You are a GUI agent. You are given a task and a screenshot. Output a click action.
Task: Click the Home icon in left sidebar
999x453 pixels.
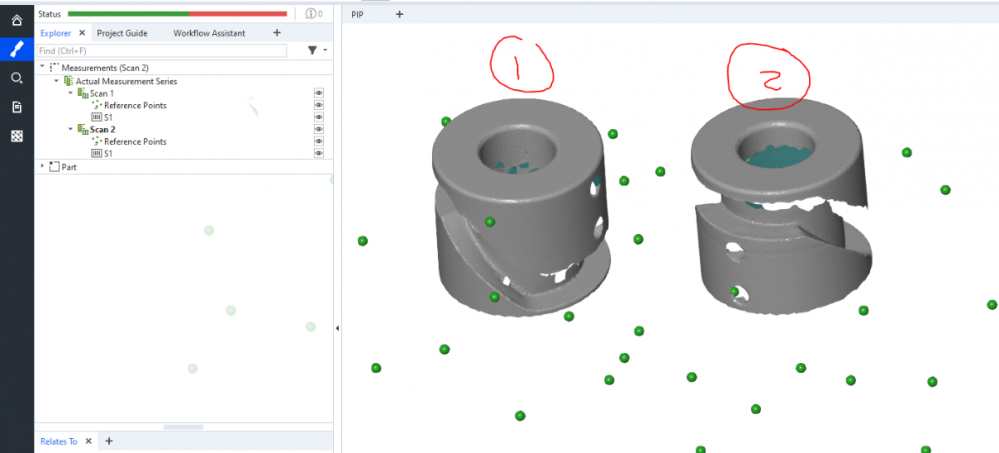[x=16, y=20]
